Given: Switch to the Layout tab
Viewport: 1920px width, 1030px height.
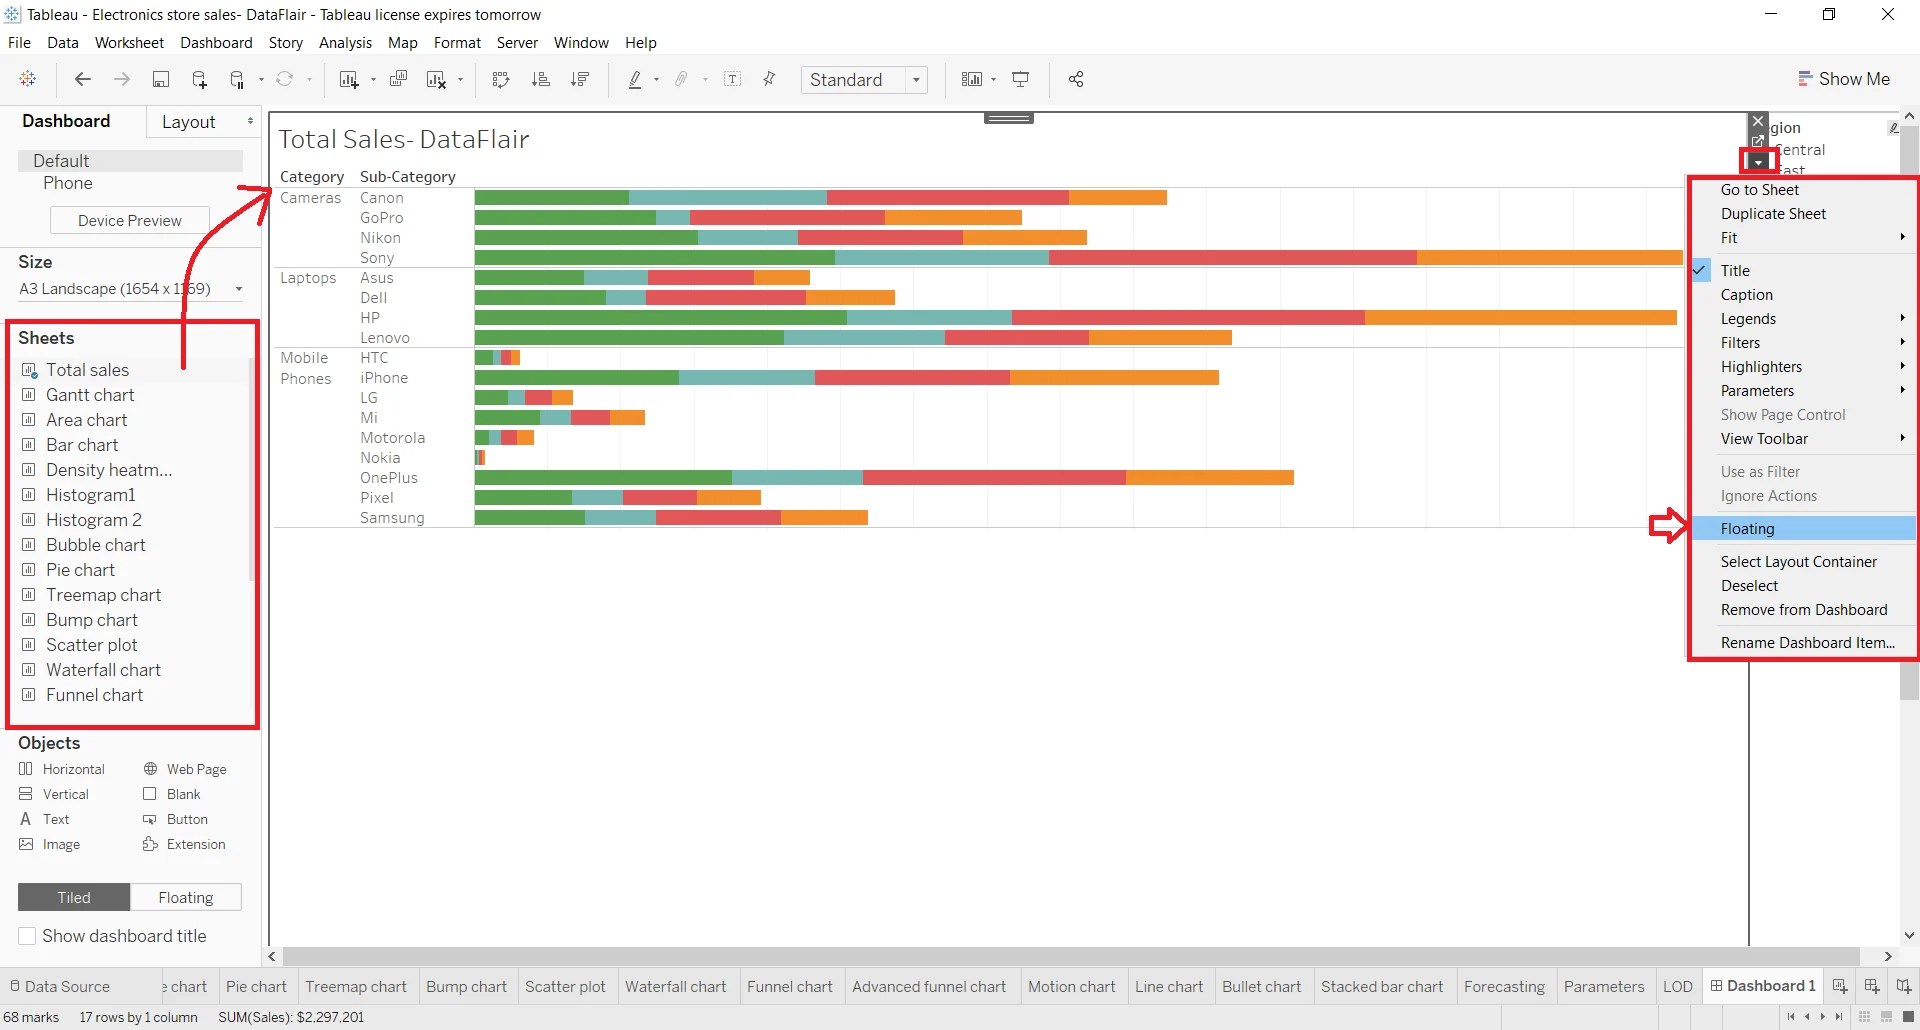Looking at the screenshot, I should [190, 121].
